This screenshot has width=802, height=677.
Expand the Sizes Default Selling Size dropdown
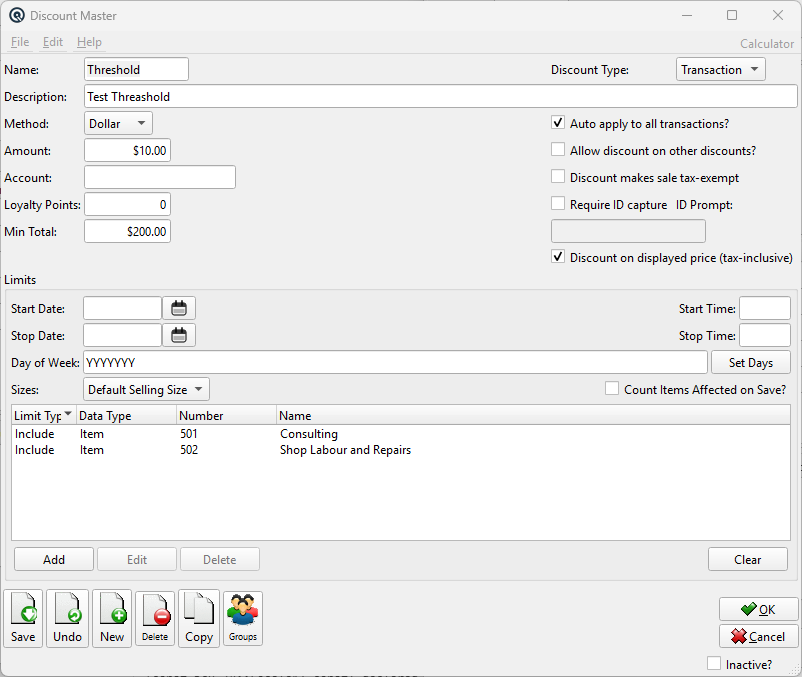[146, 390]
